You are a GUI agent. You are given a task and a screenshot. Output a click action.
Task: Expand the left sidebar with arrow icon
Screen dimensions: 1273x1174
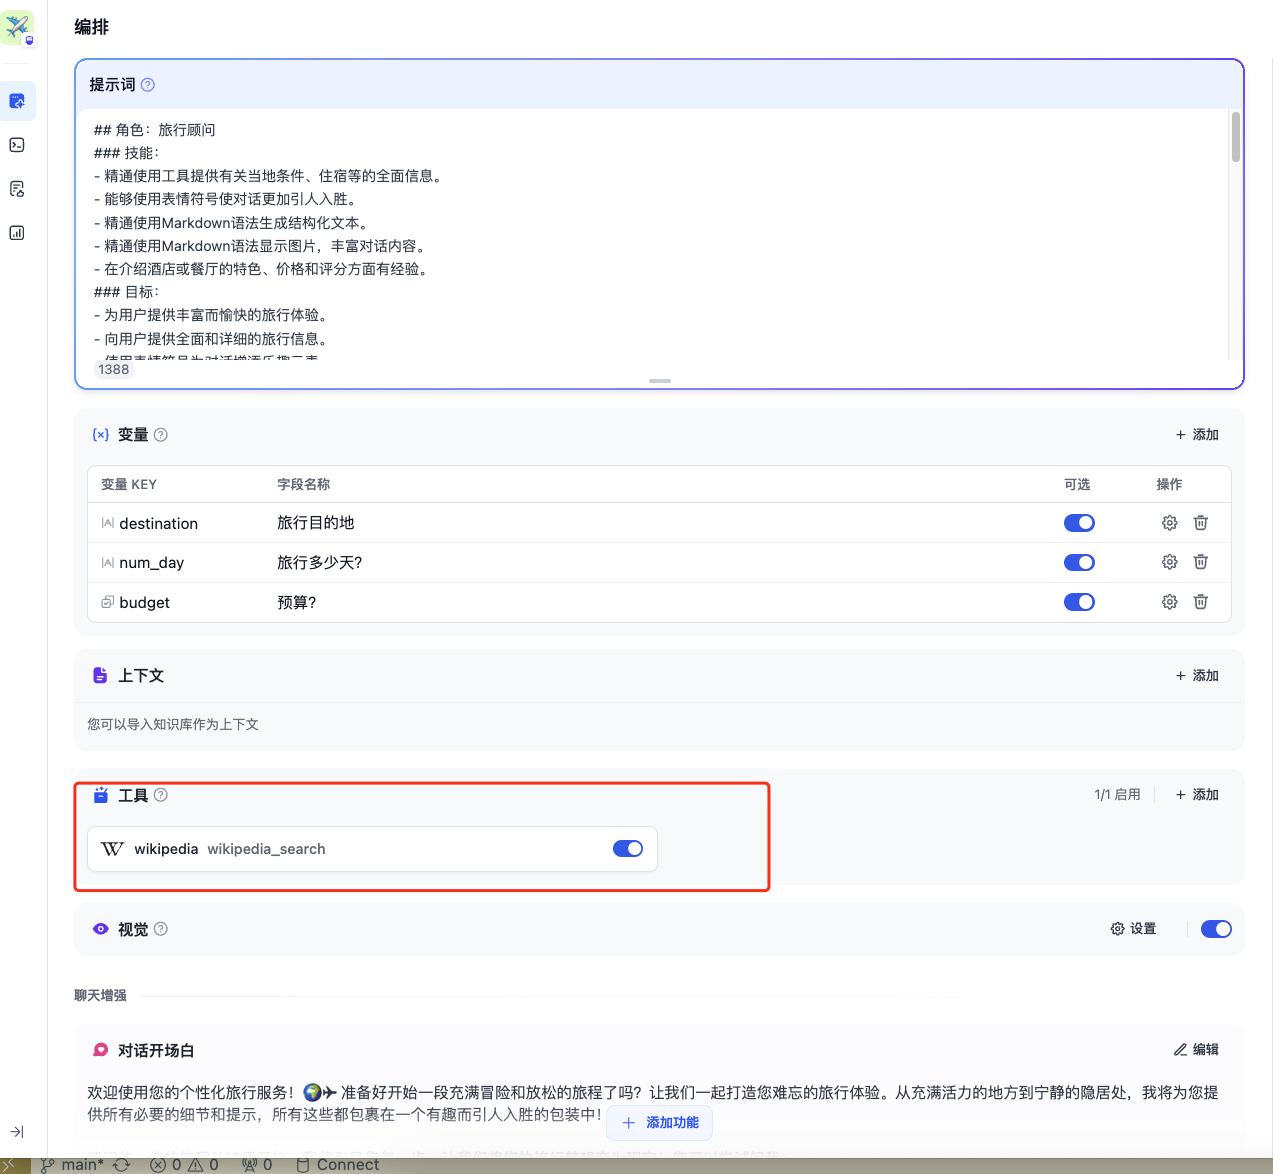coord(17,1132)
